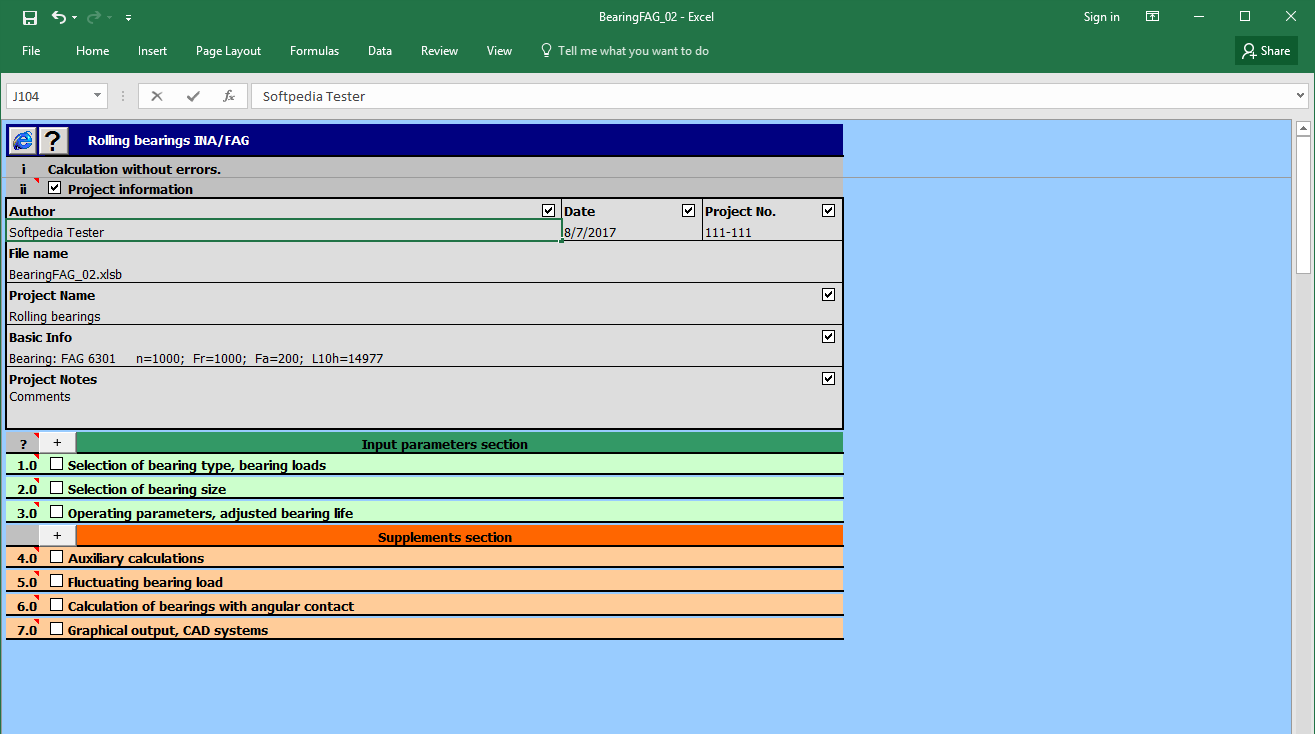Switch to the Home tab
This screenshot has width=1315, height=734.
(92, 51)
